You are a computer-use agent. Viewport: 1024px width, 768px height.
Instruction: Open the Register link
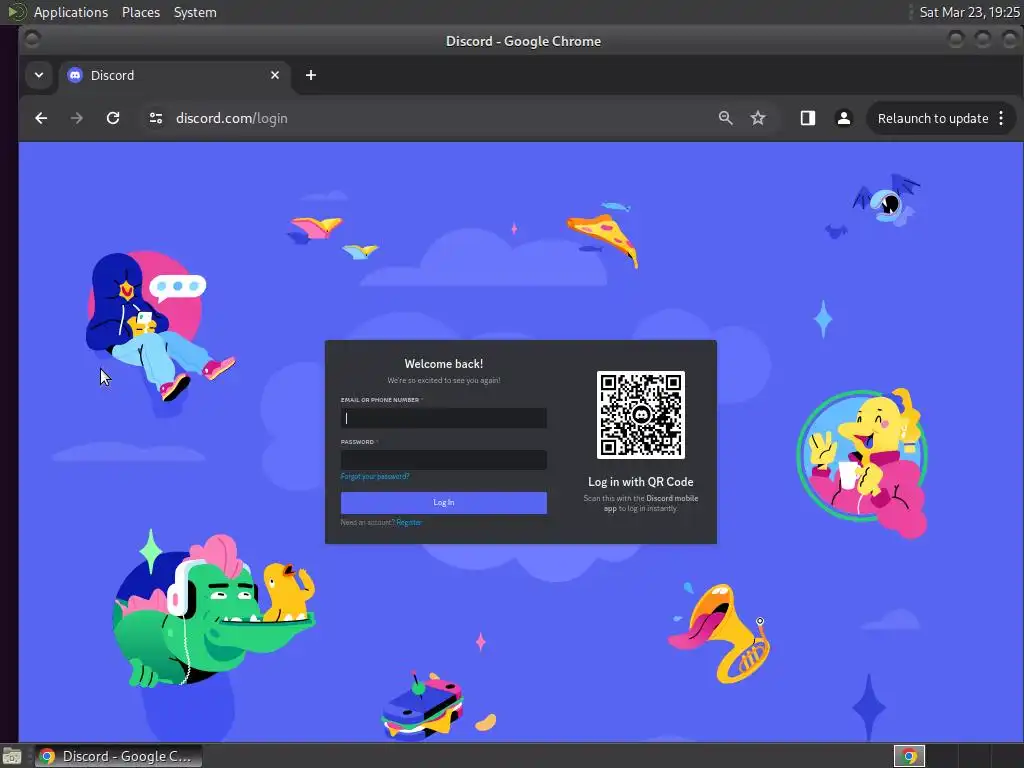pos(409,522)
